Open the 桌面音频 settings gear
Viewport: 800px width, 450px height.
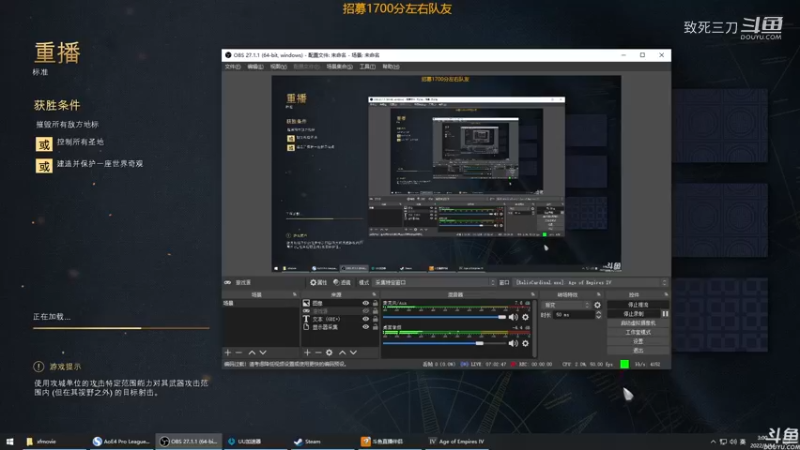pyautogui.click(x=526, y=343)
